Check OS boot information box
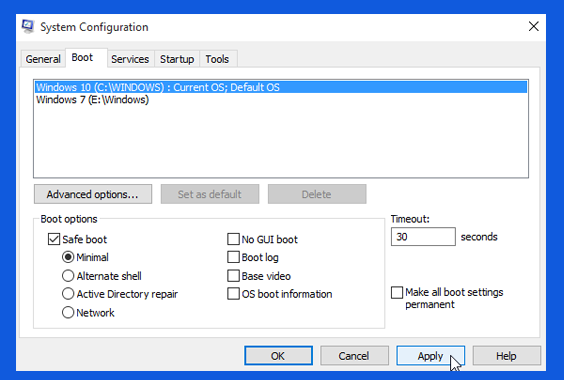Screen dimensions: 564x380 tap(233, 294)
